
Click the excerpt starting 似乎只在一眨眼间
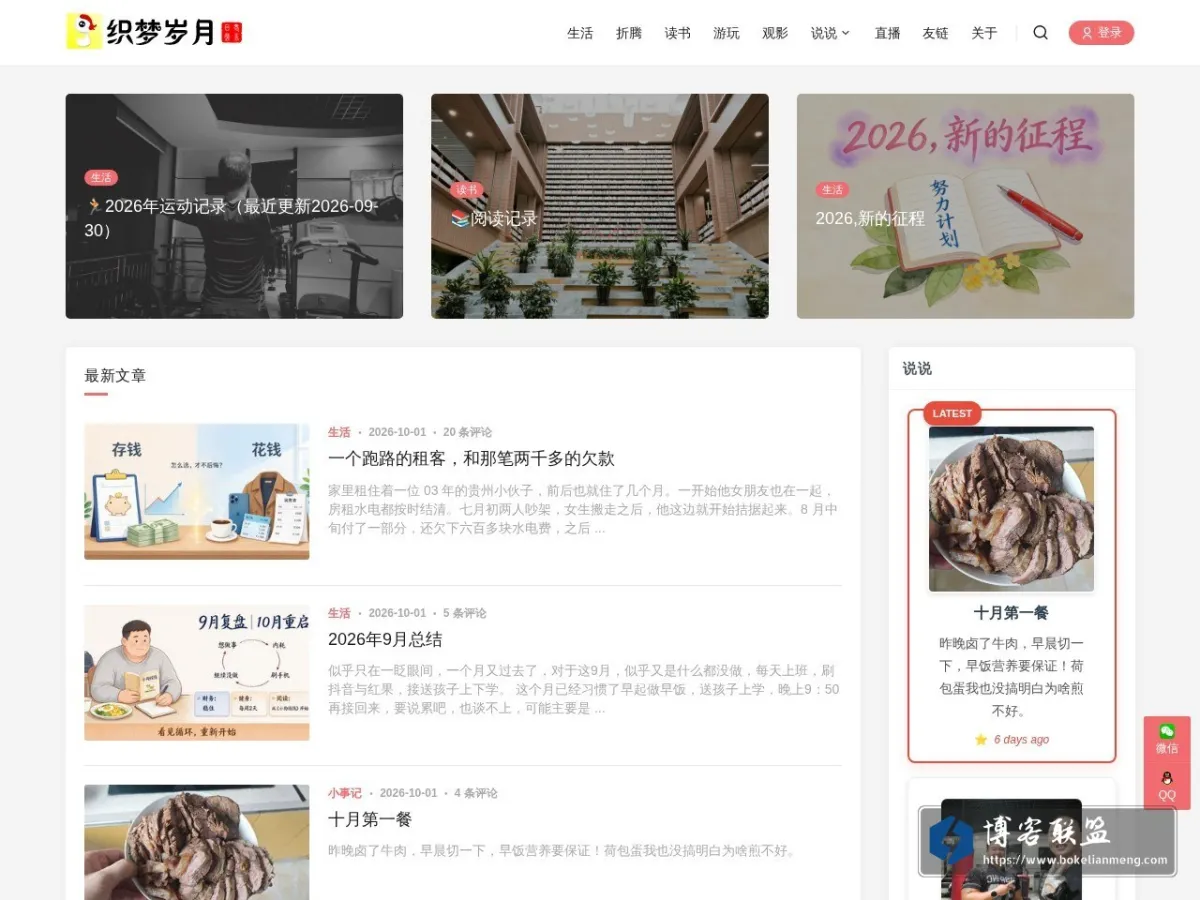pyautogui.click(x=584, y=689)
